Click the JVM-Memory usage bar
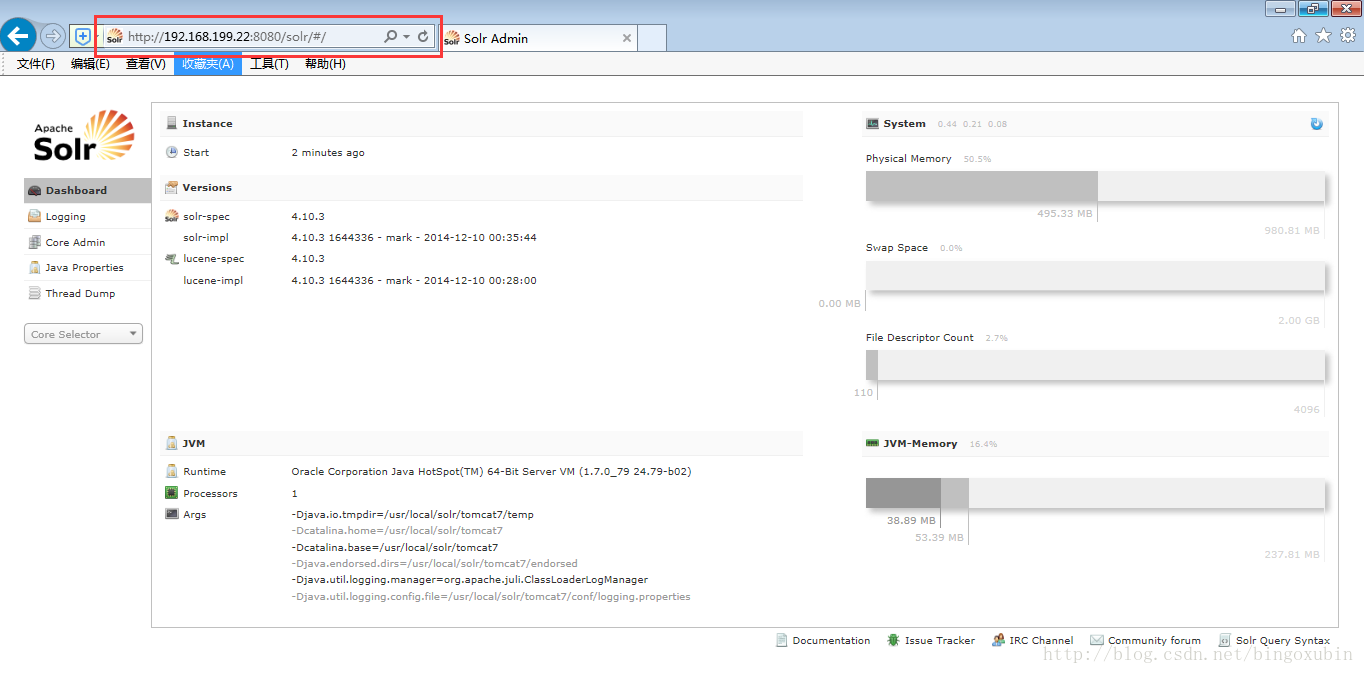This screenshot has width=1364, height=674. click(1095, 493)
